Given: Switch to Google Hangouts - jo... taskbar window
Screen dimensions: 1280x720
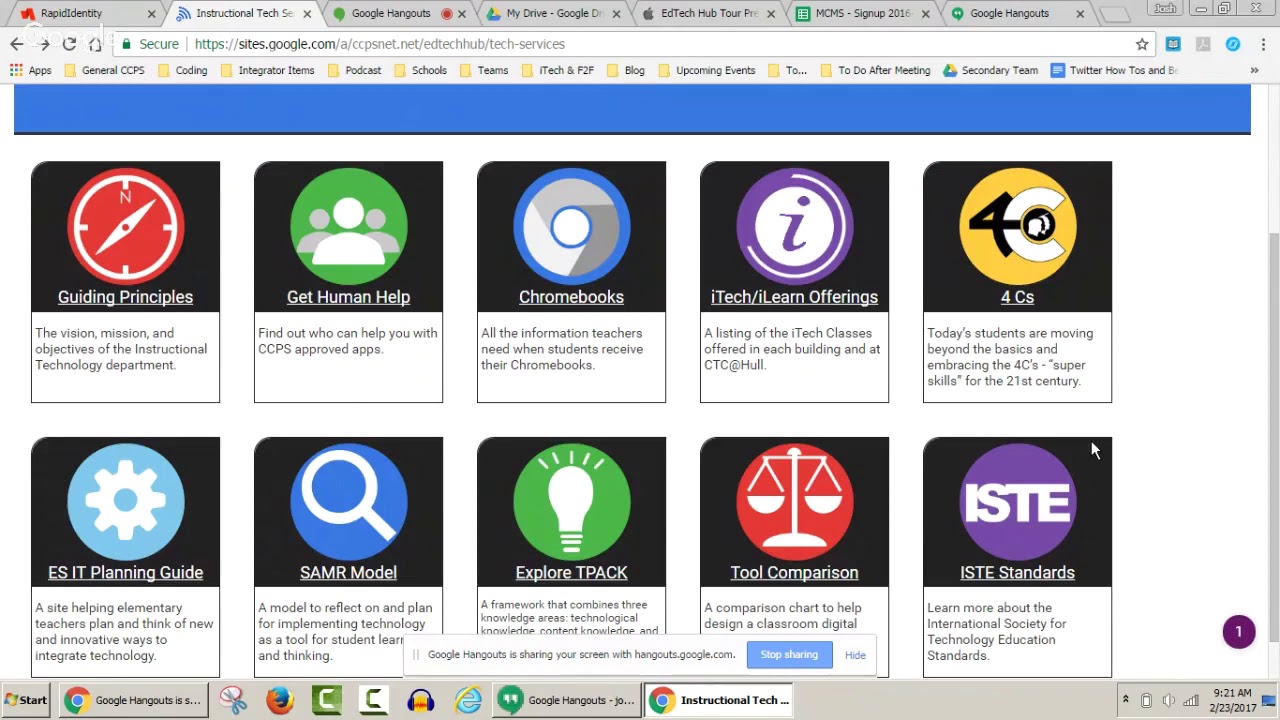Looking at the screenshot, I should click(x=567, y=700).
